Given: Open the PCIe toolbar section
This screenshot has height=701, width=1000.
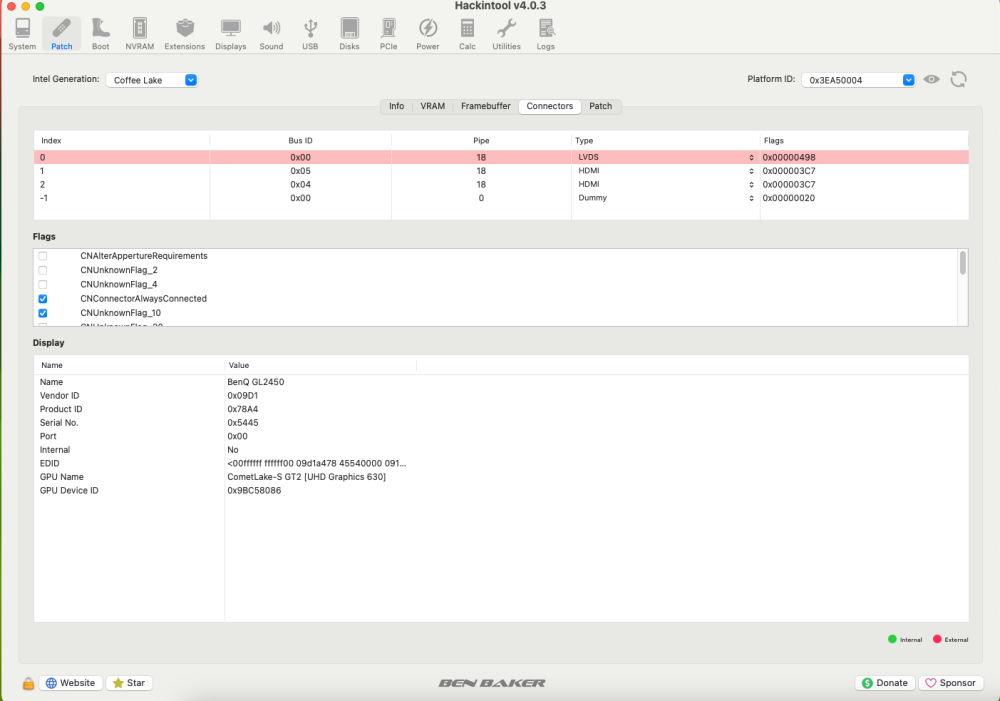Looking at the screenshot, I should coord(388,34).
